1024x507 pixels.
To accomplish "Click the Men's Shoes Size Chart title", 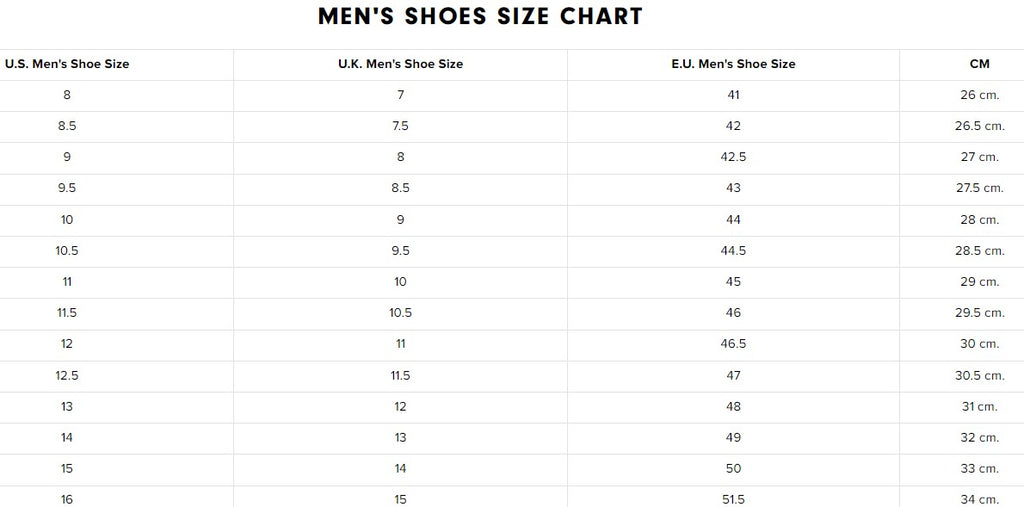I will (480, 17).
